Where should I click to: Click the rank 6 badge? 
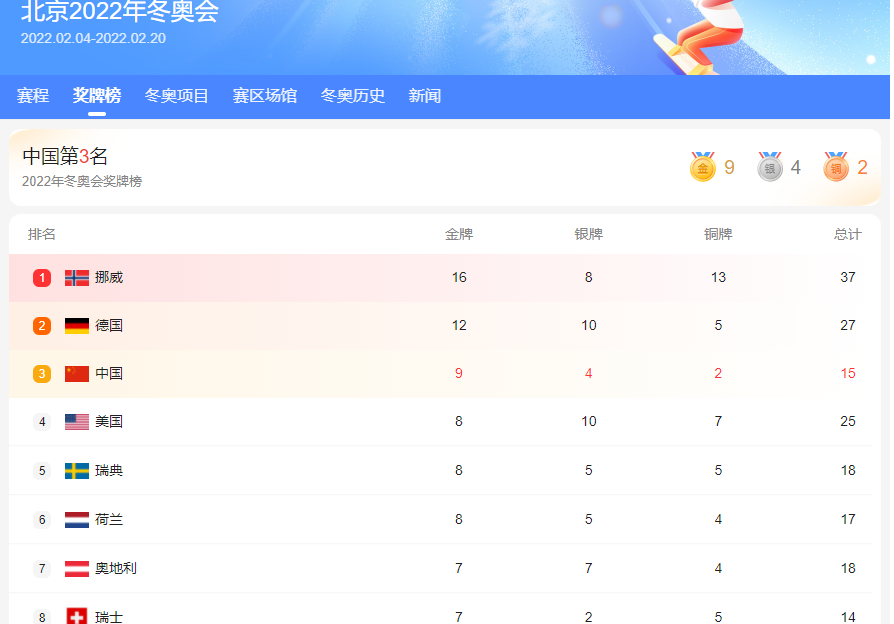[42, 520]
